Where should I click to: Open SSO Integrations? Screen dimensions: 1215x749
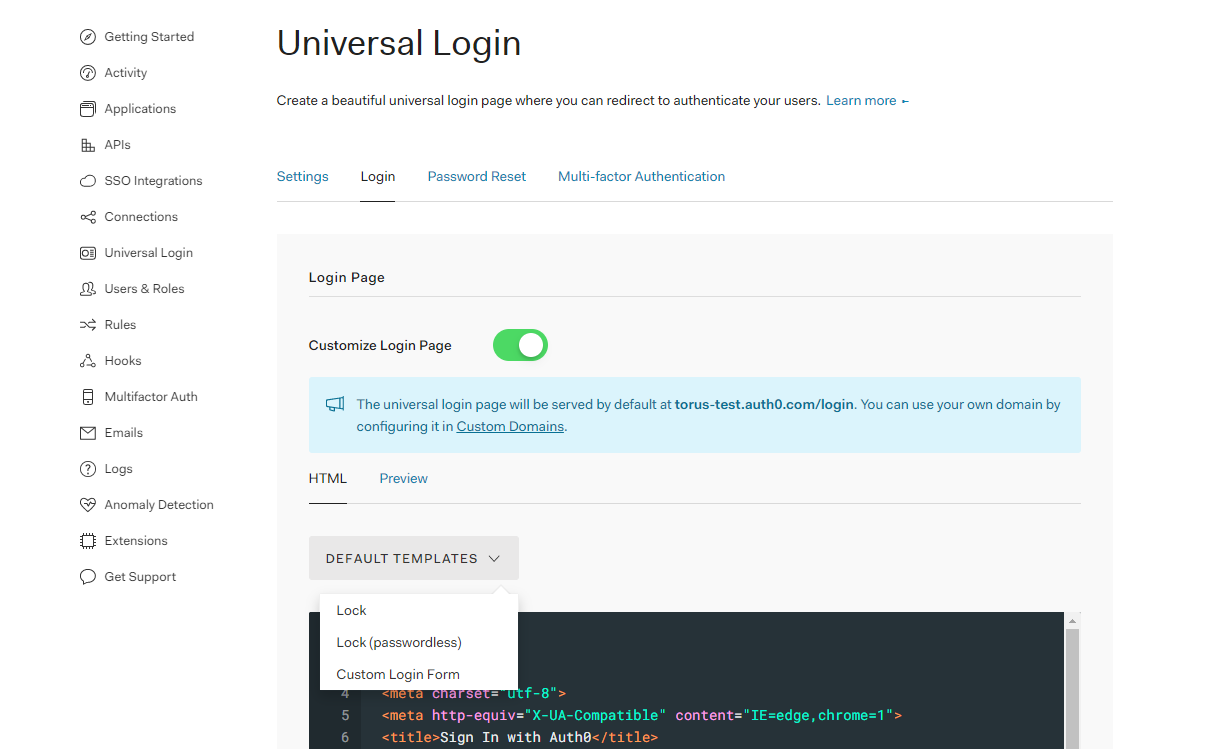pos(152,180)
